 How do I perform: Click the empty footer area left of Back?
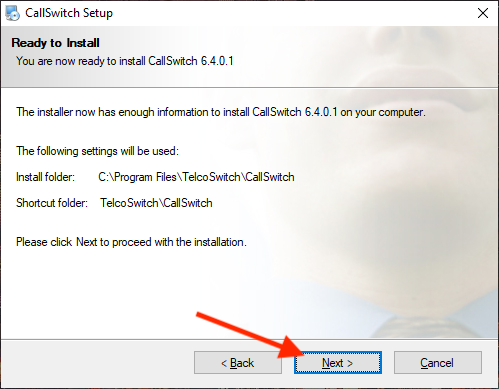tap(97, 363)
